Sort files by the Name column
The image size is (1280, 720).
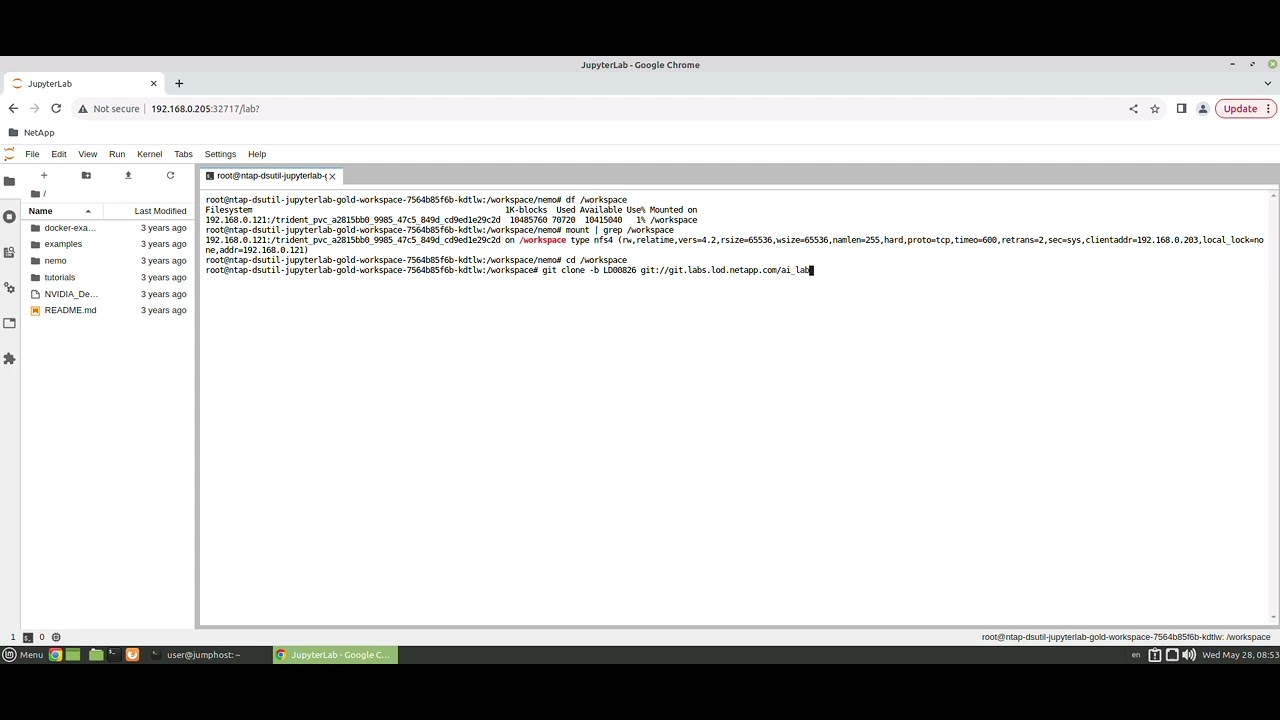tap(60, 211)
